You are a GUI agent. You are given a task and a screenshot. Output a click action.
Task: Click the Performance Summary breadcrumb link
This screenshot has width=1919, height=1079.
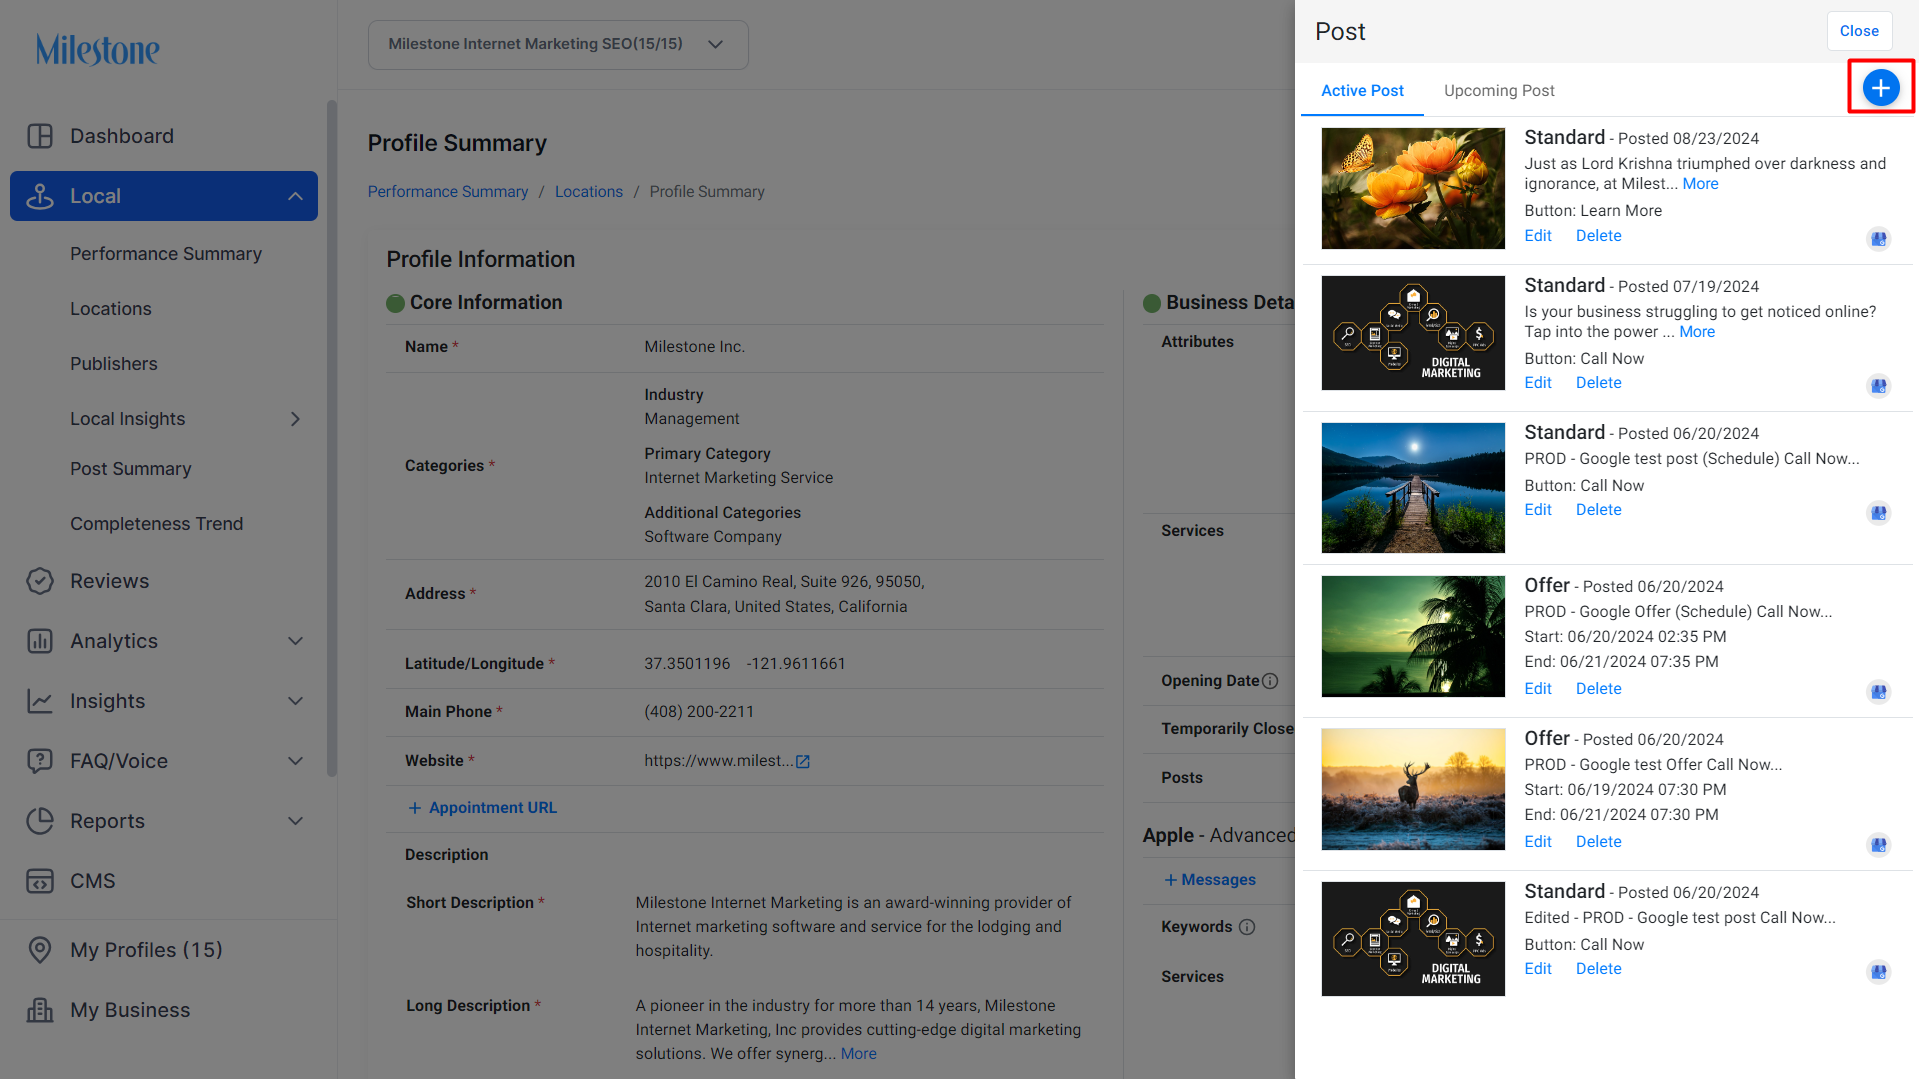[x=448, y=192]
